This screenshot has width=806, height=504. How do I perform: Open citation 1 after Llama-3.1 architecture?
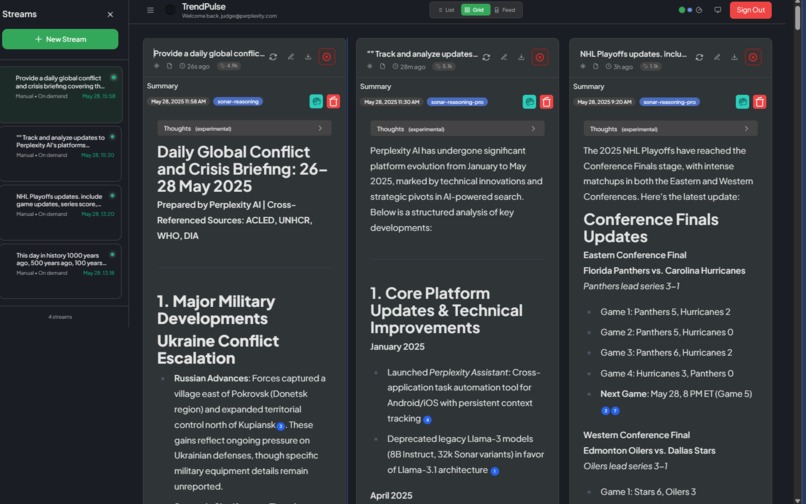[494, 471]
